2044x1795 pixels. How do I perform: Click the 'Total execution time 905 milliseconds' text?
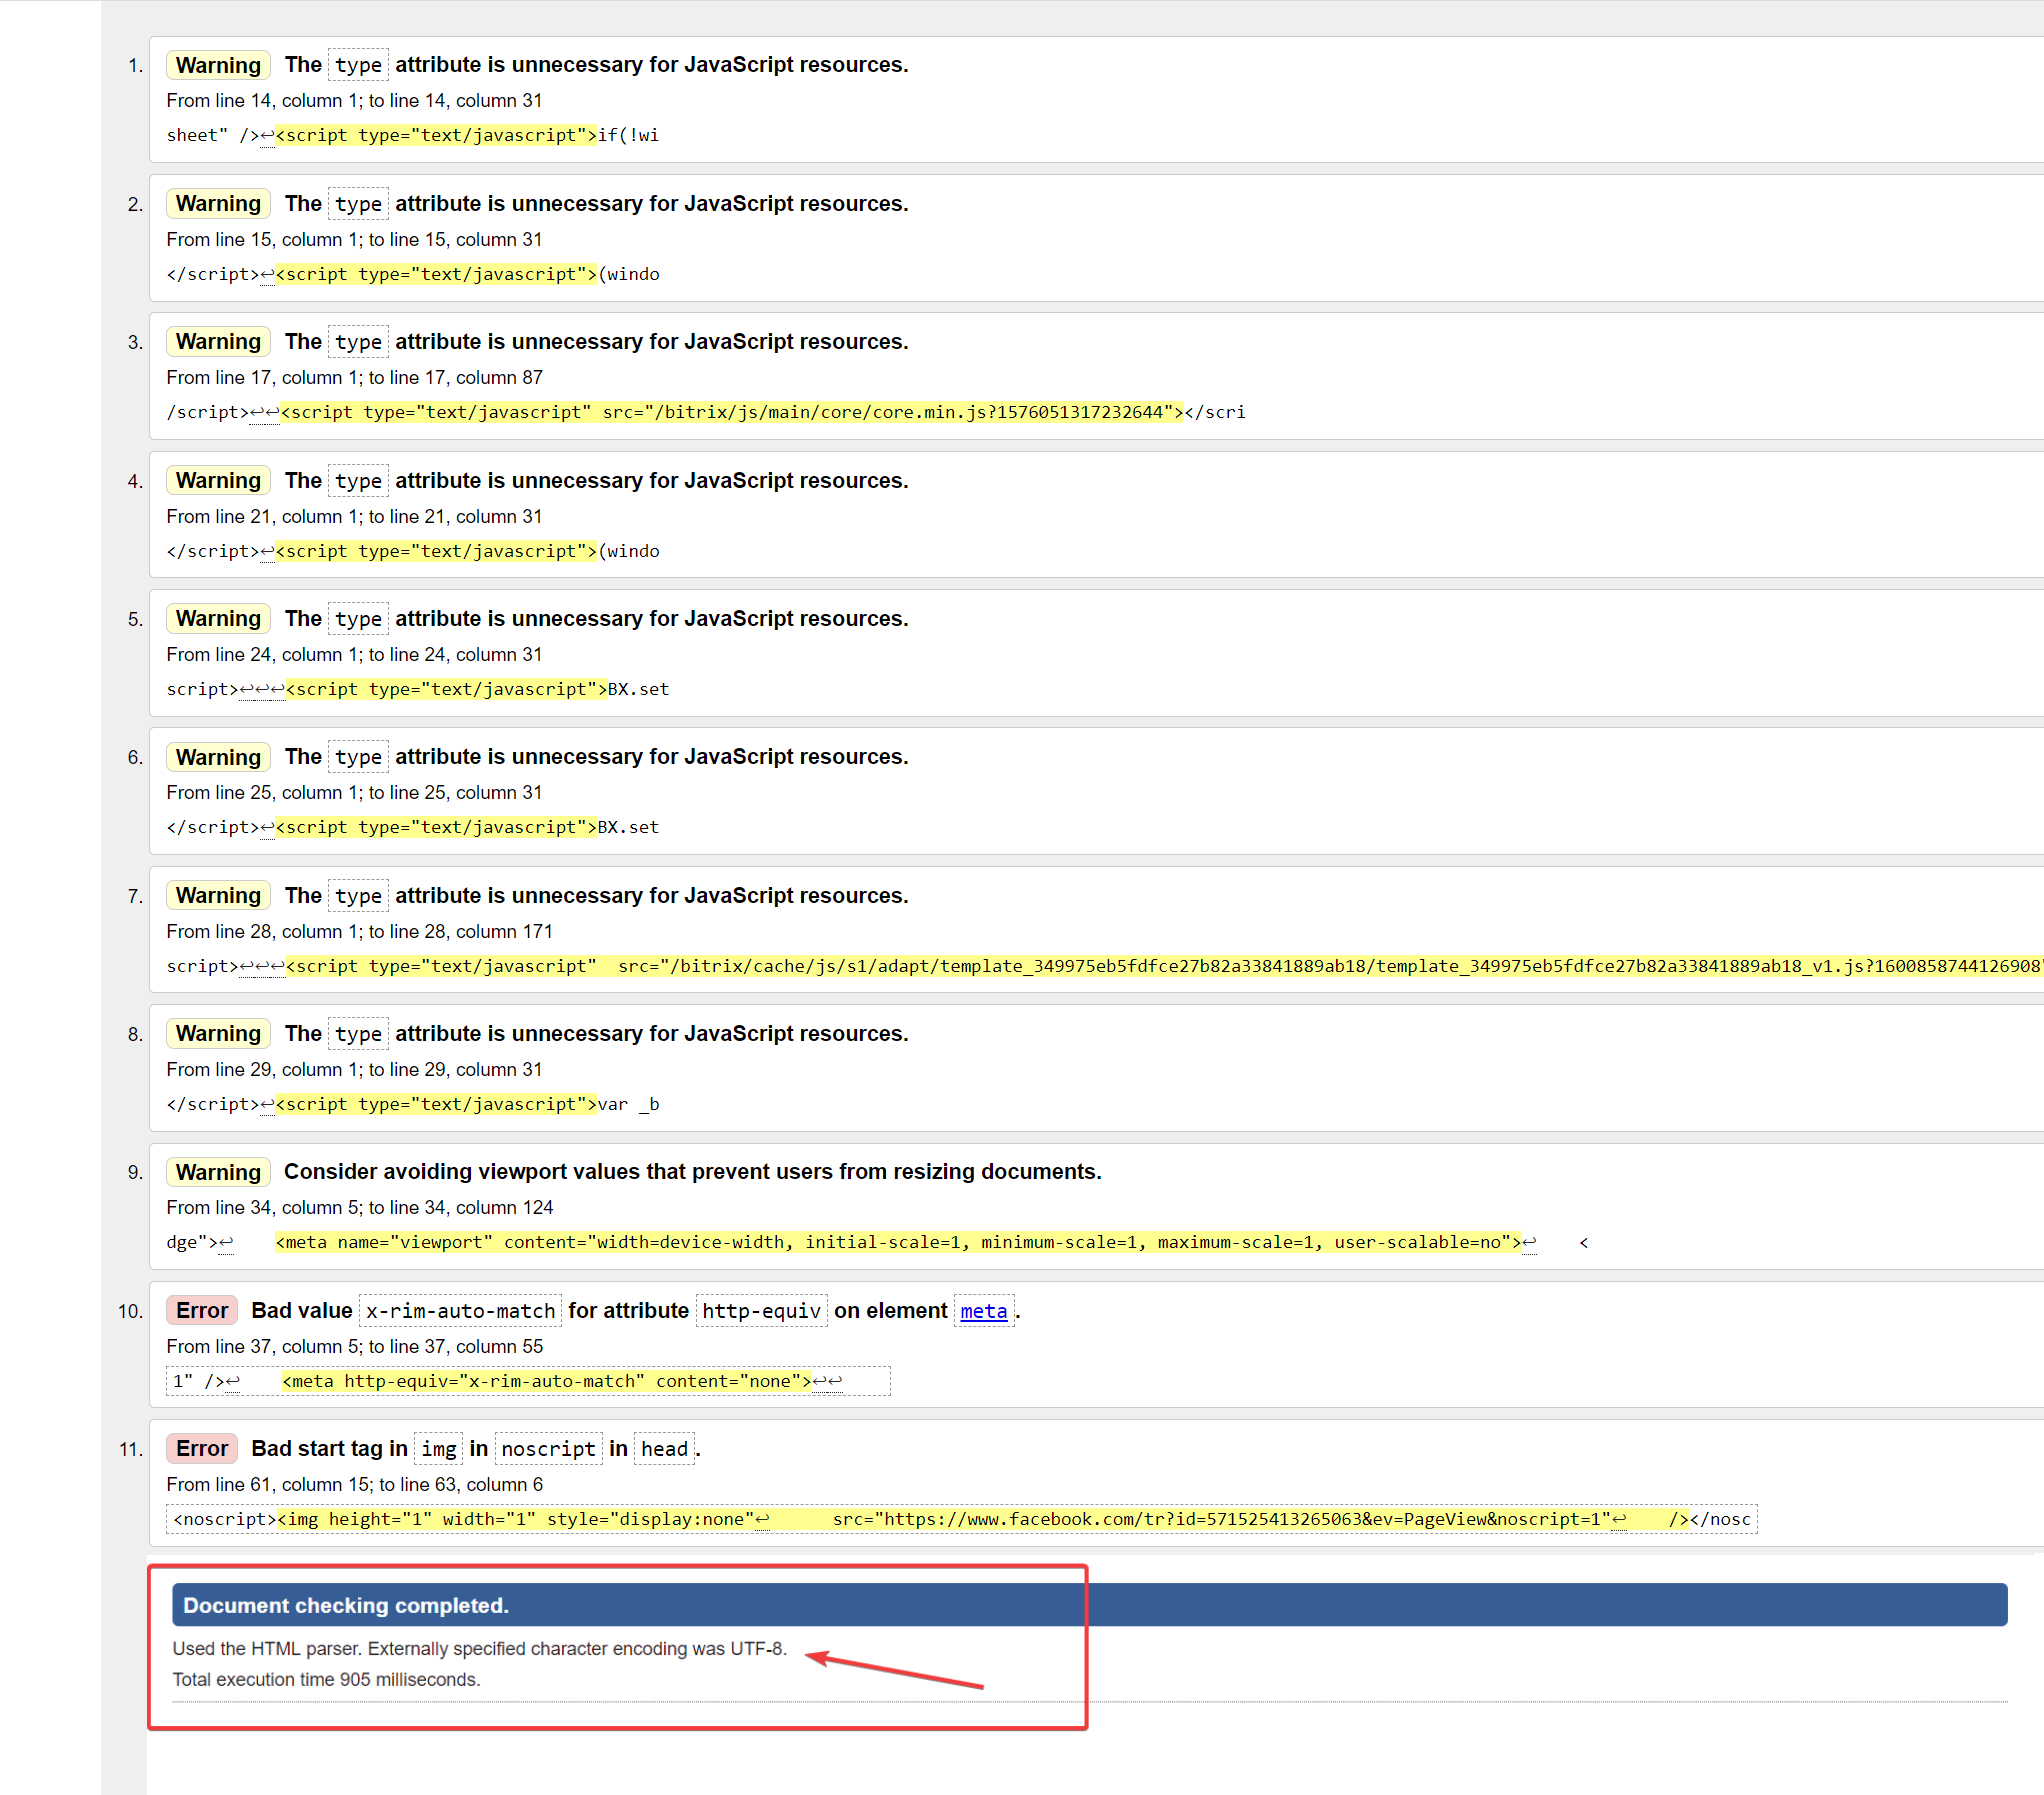[326, 1680]
